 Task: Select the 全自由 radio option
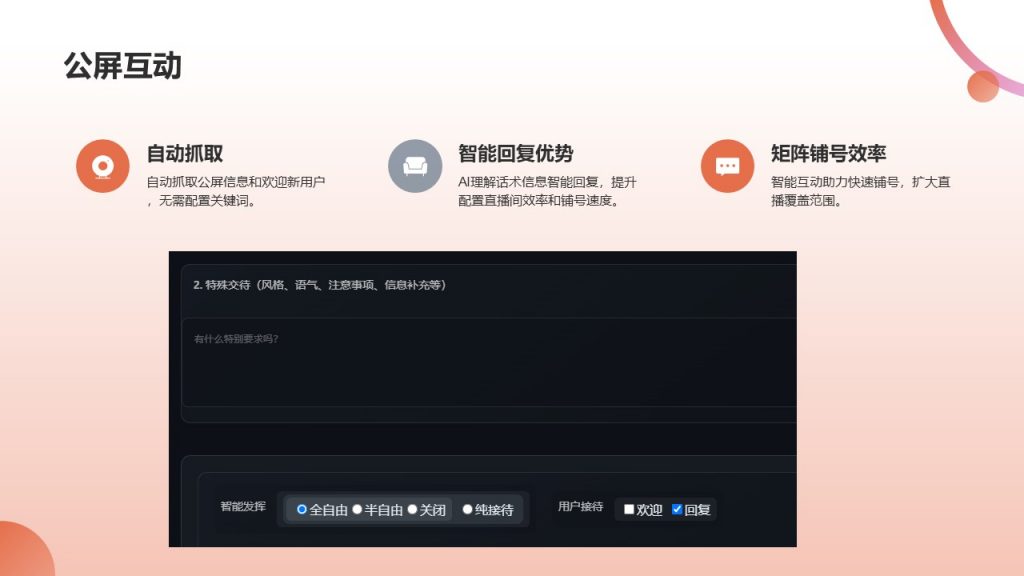(302, 510)
